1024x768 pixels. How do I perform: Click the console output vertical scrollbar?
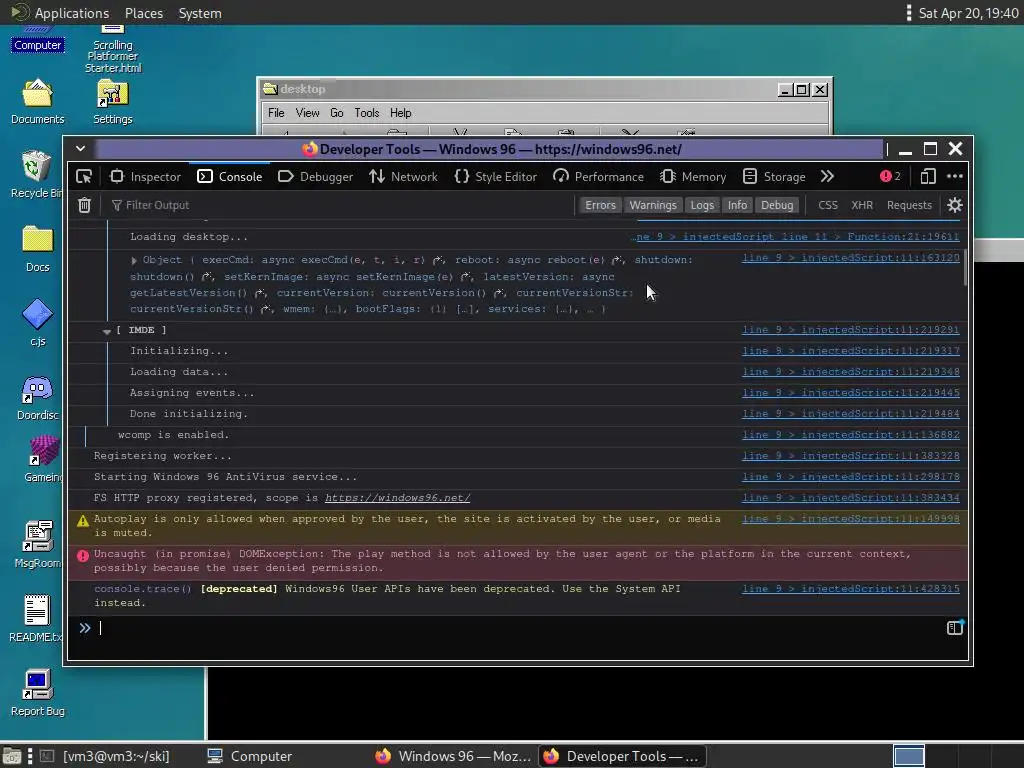[965, 268]
